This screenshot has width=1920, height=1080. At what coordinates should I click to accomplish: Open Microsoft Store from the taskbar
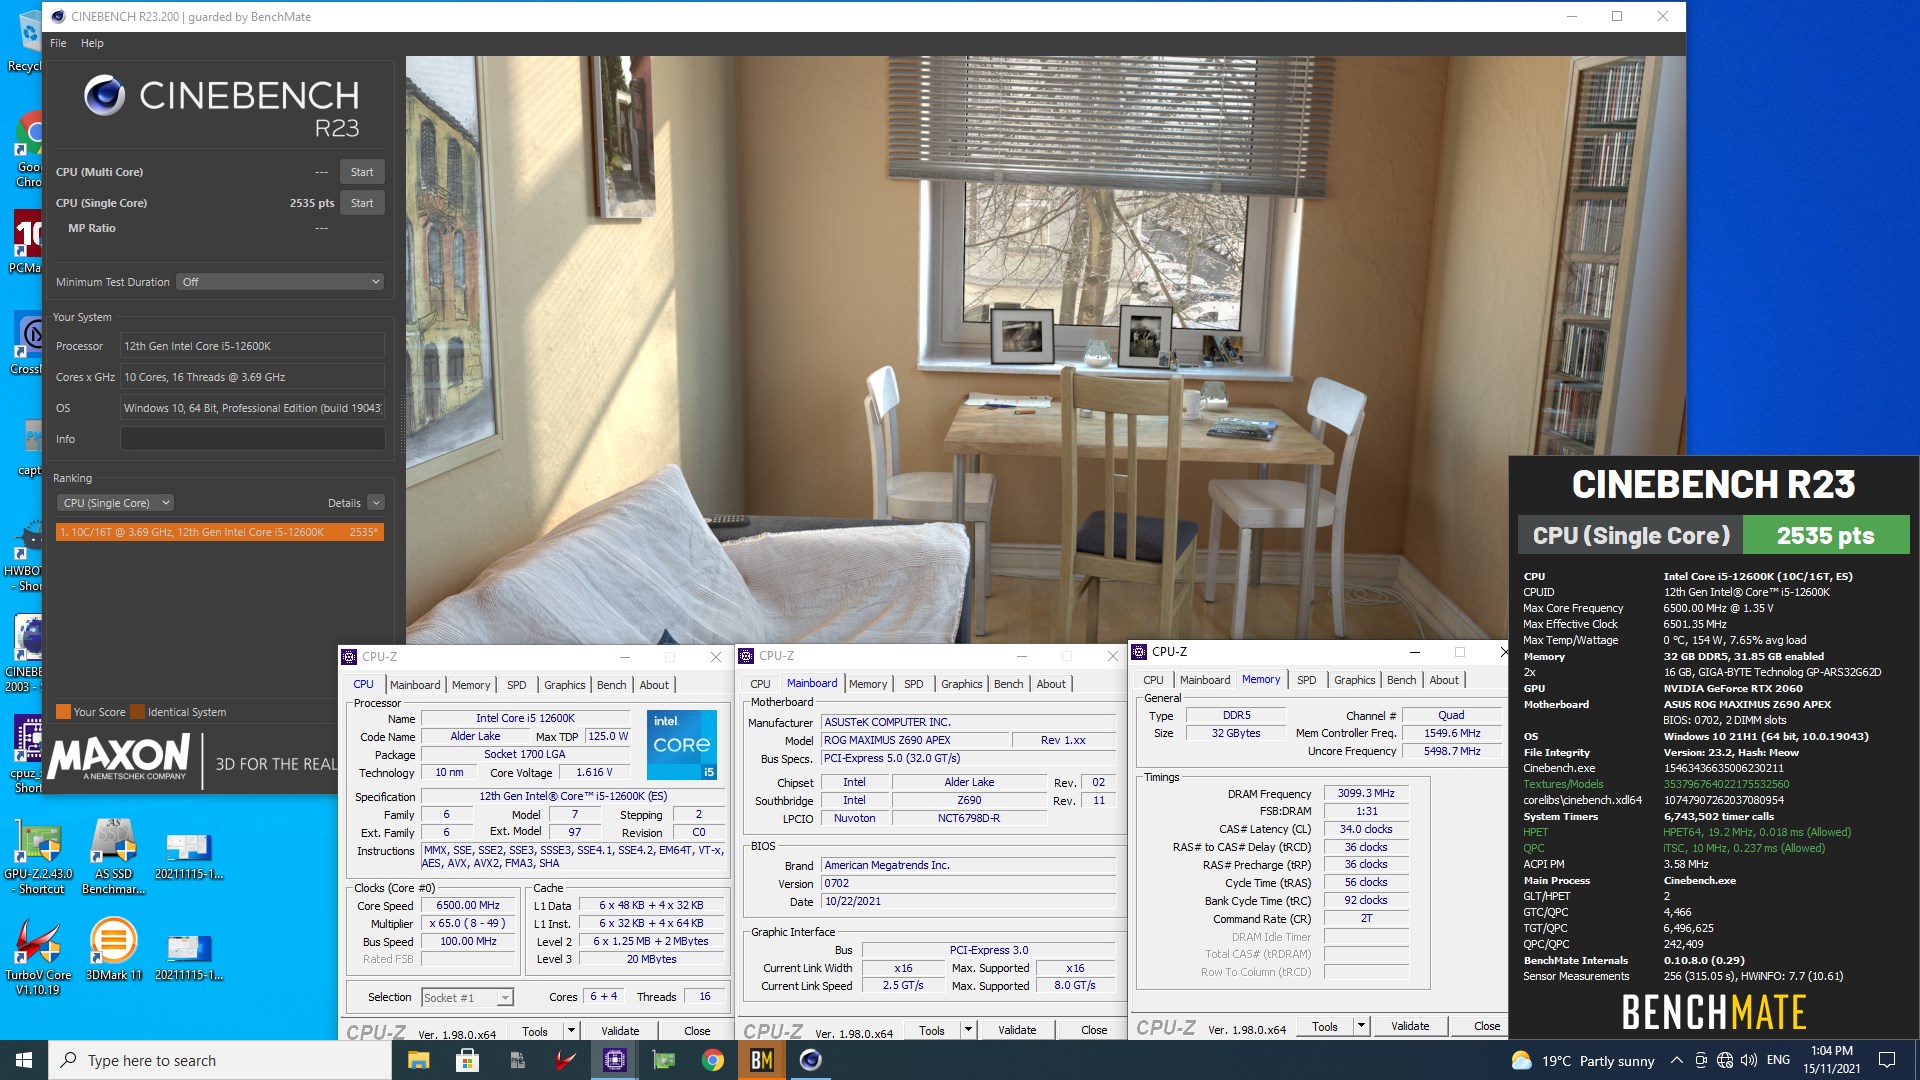click(467, 1060)
